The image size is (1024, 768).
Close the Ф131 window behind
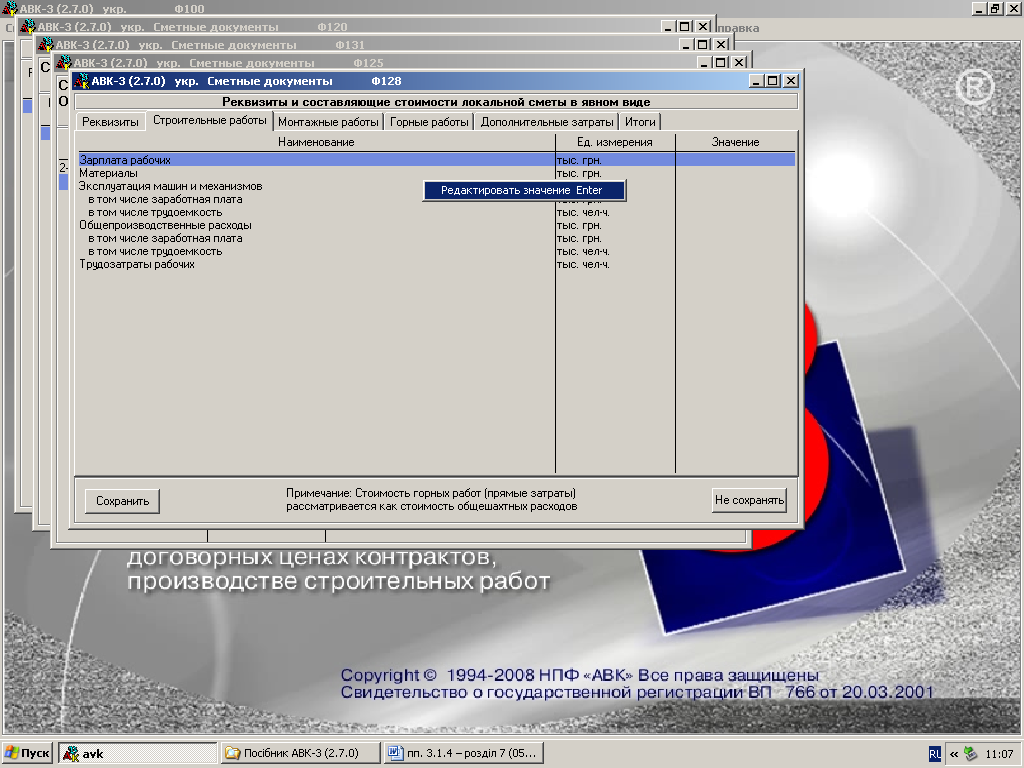[721, 45]
